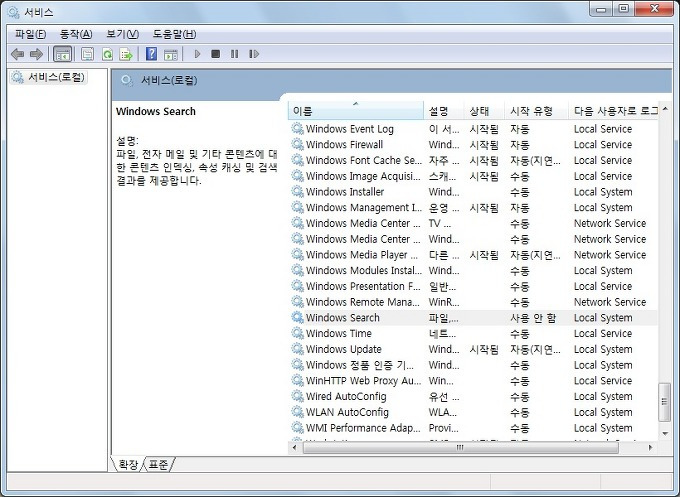This screenshot has width=680, height=497.
Task: Pause the service with the pause icon
Action: [235, 54]
